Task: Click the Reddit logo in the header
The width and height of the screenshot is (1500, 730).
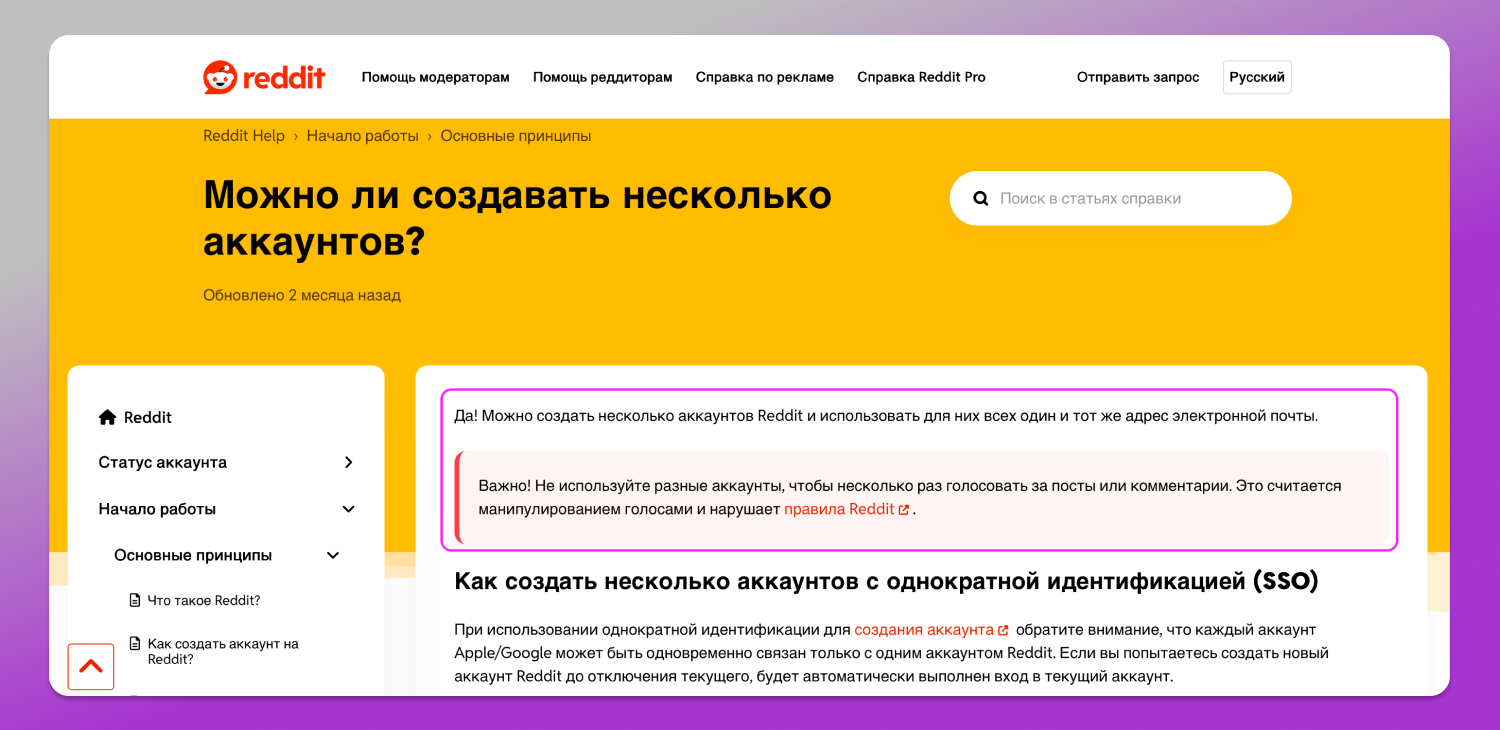Action: point(264,77)
